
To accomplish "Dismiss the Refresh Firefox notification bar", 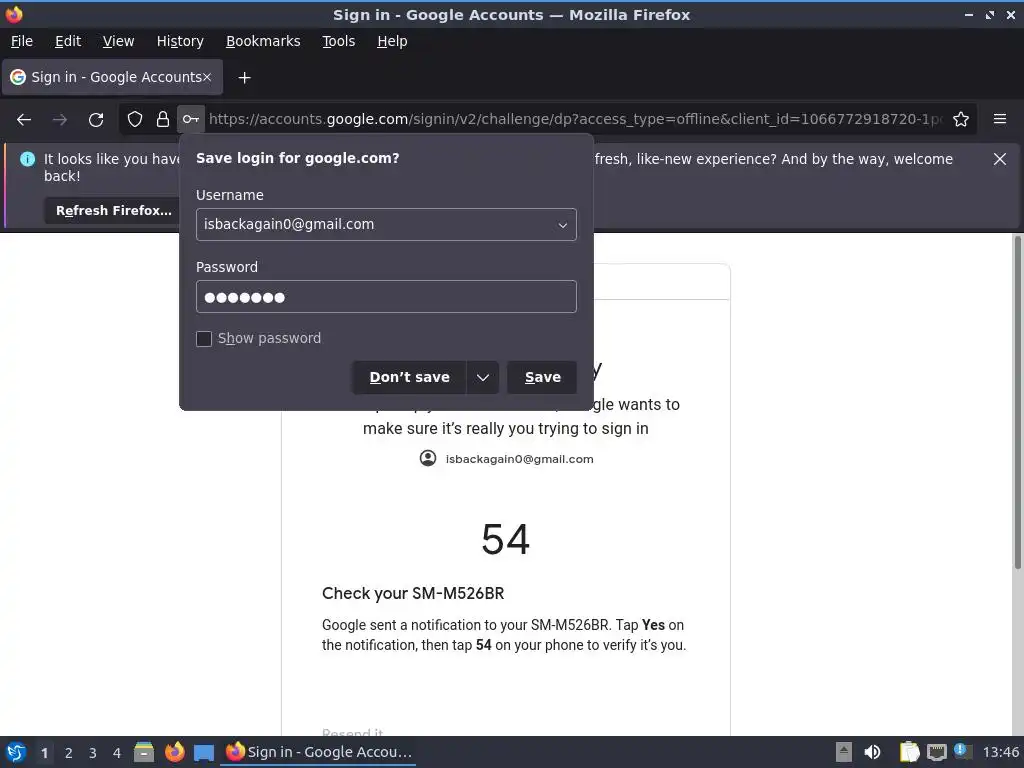I will click(x=999, y=159).
